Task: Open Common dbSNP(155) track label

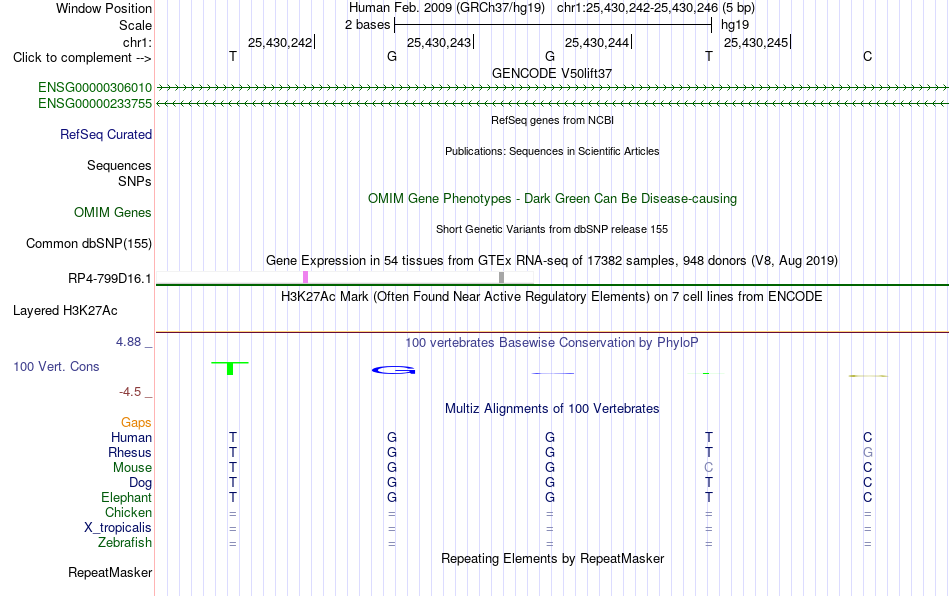Action: coord(89,243)
